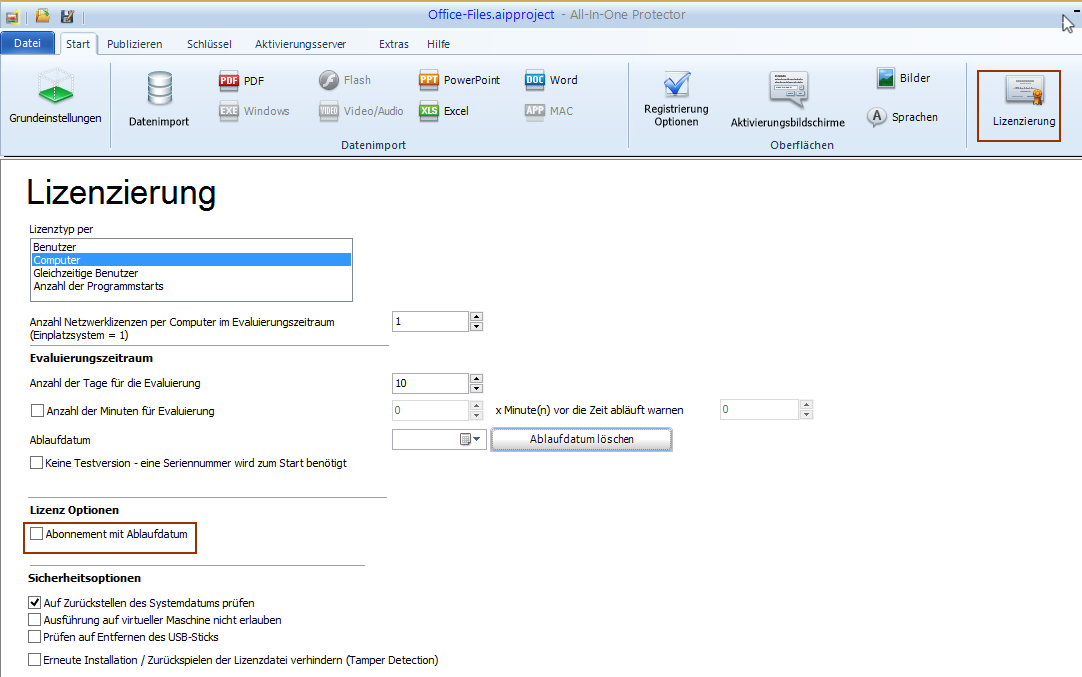The height and width of the screenshot is (677, 1082).
Task: Enable Abonnement mit Ablaufdatum checkbox
Action: coord(37,534)
